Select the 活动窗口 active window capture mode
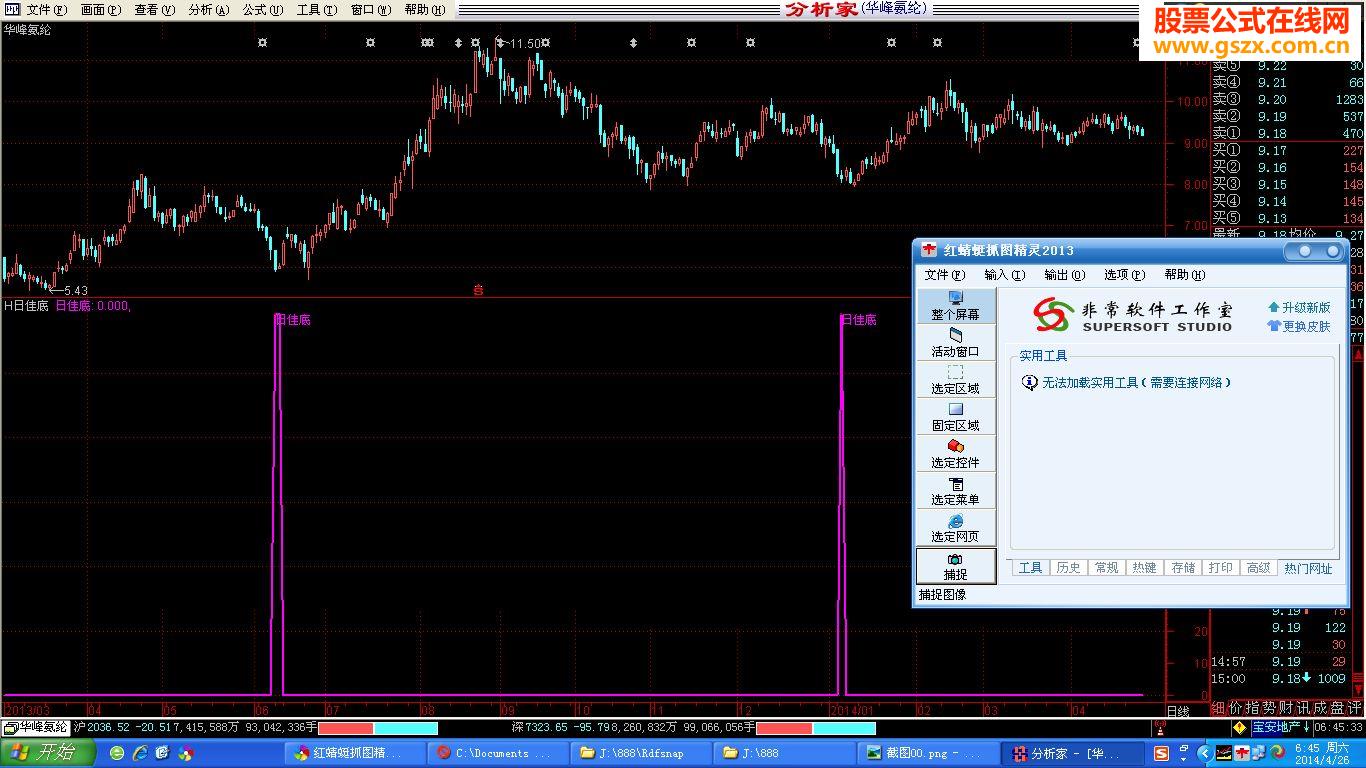 click(956, 343)
